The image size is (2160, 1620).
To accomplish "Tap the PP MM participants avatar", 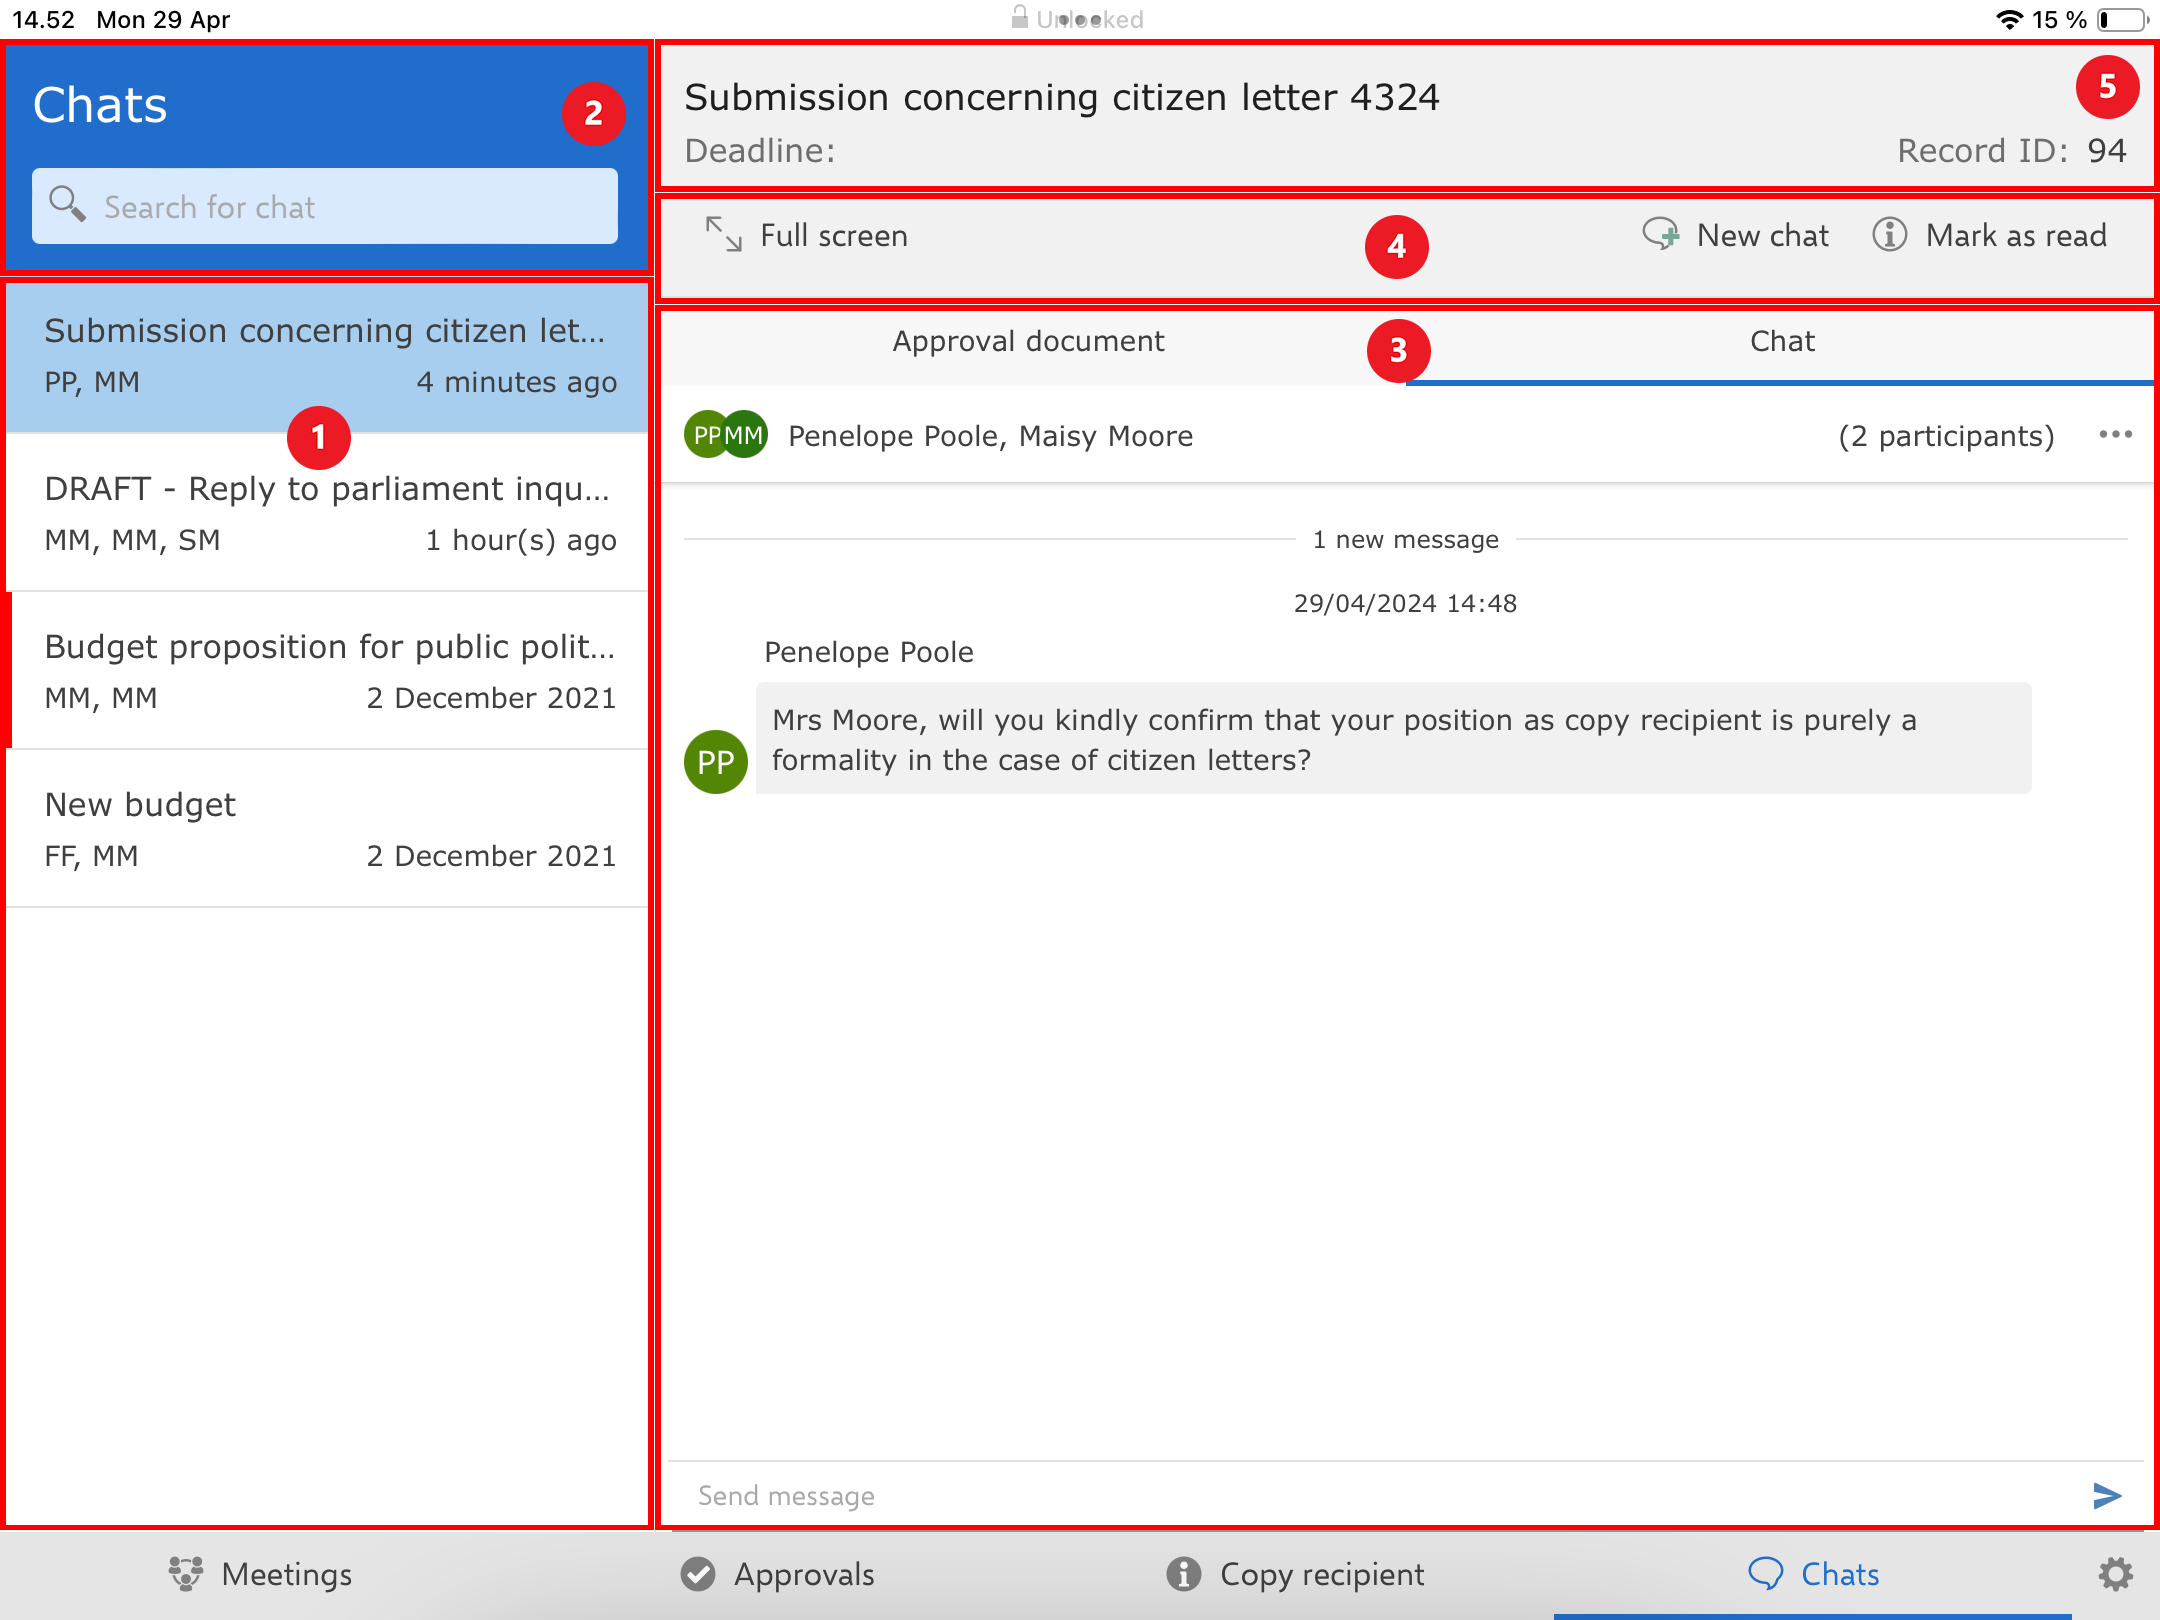I will click(x=726, y=435).
